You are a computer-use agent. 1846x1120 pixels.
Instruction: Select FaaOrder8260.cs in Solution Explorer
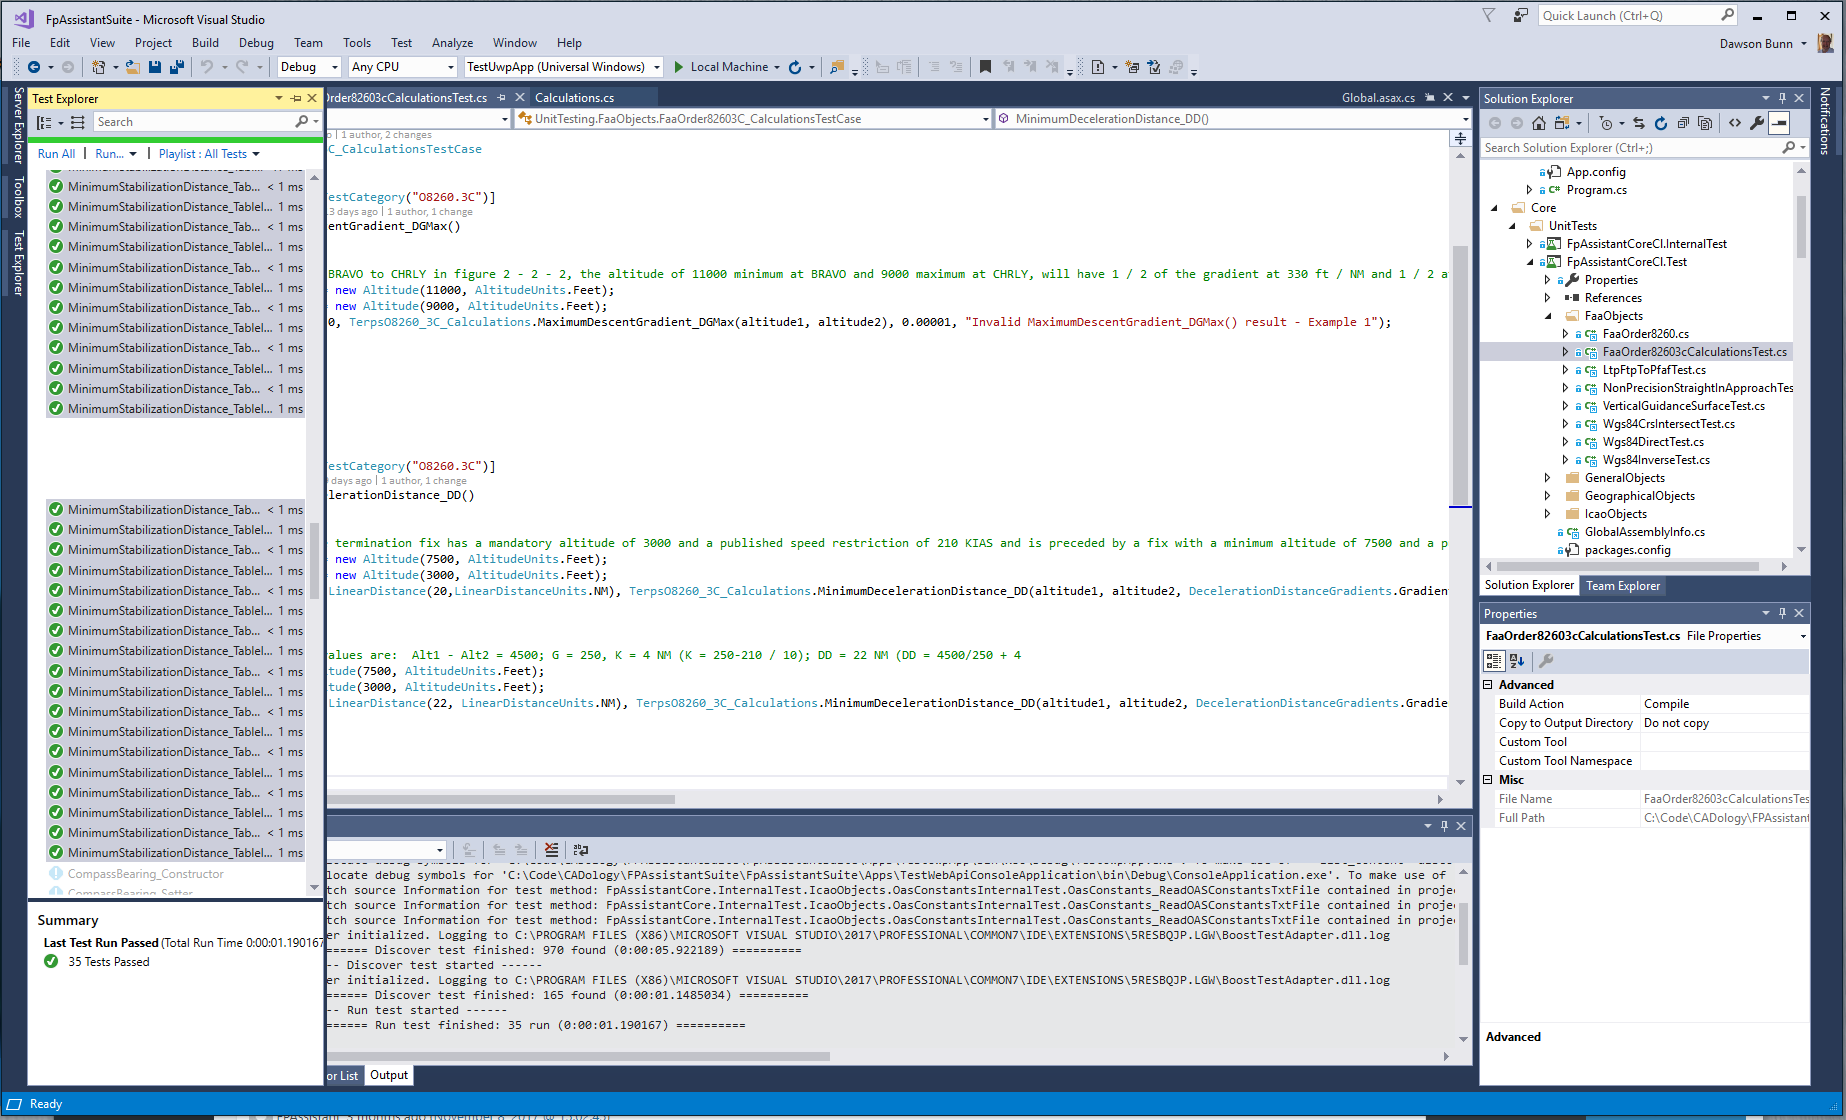1645,334
